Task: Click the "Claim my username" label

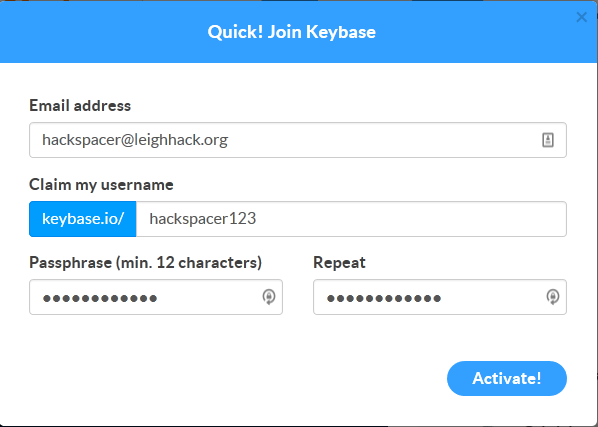Action: (101, 185)
